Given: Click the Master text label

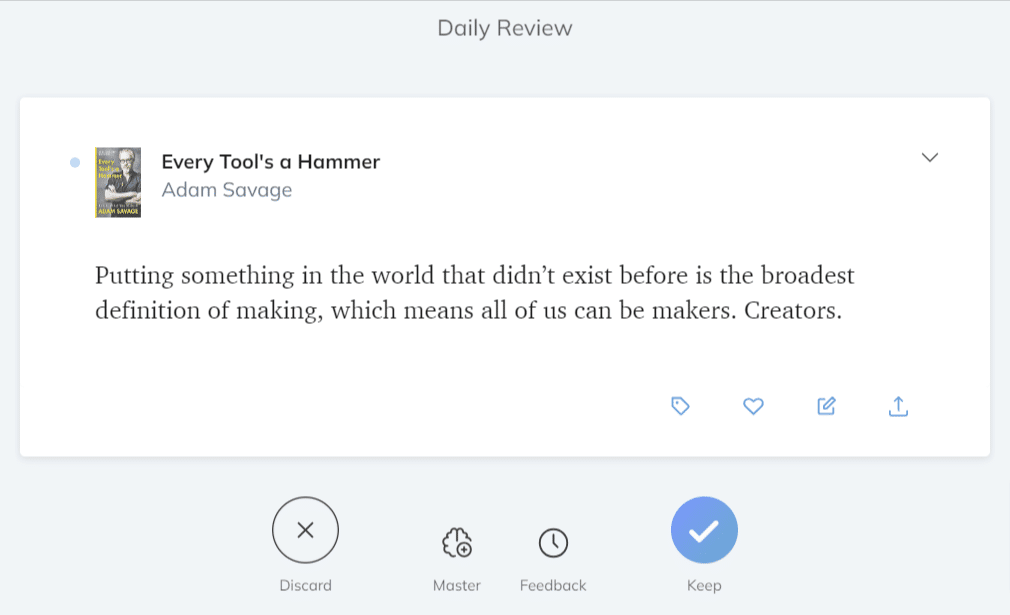Looking at the screenshot, I should (457, 585).
